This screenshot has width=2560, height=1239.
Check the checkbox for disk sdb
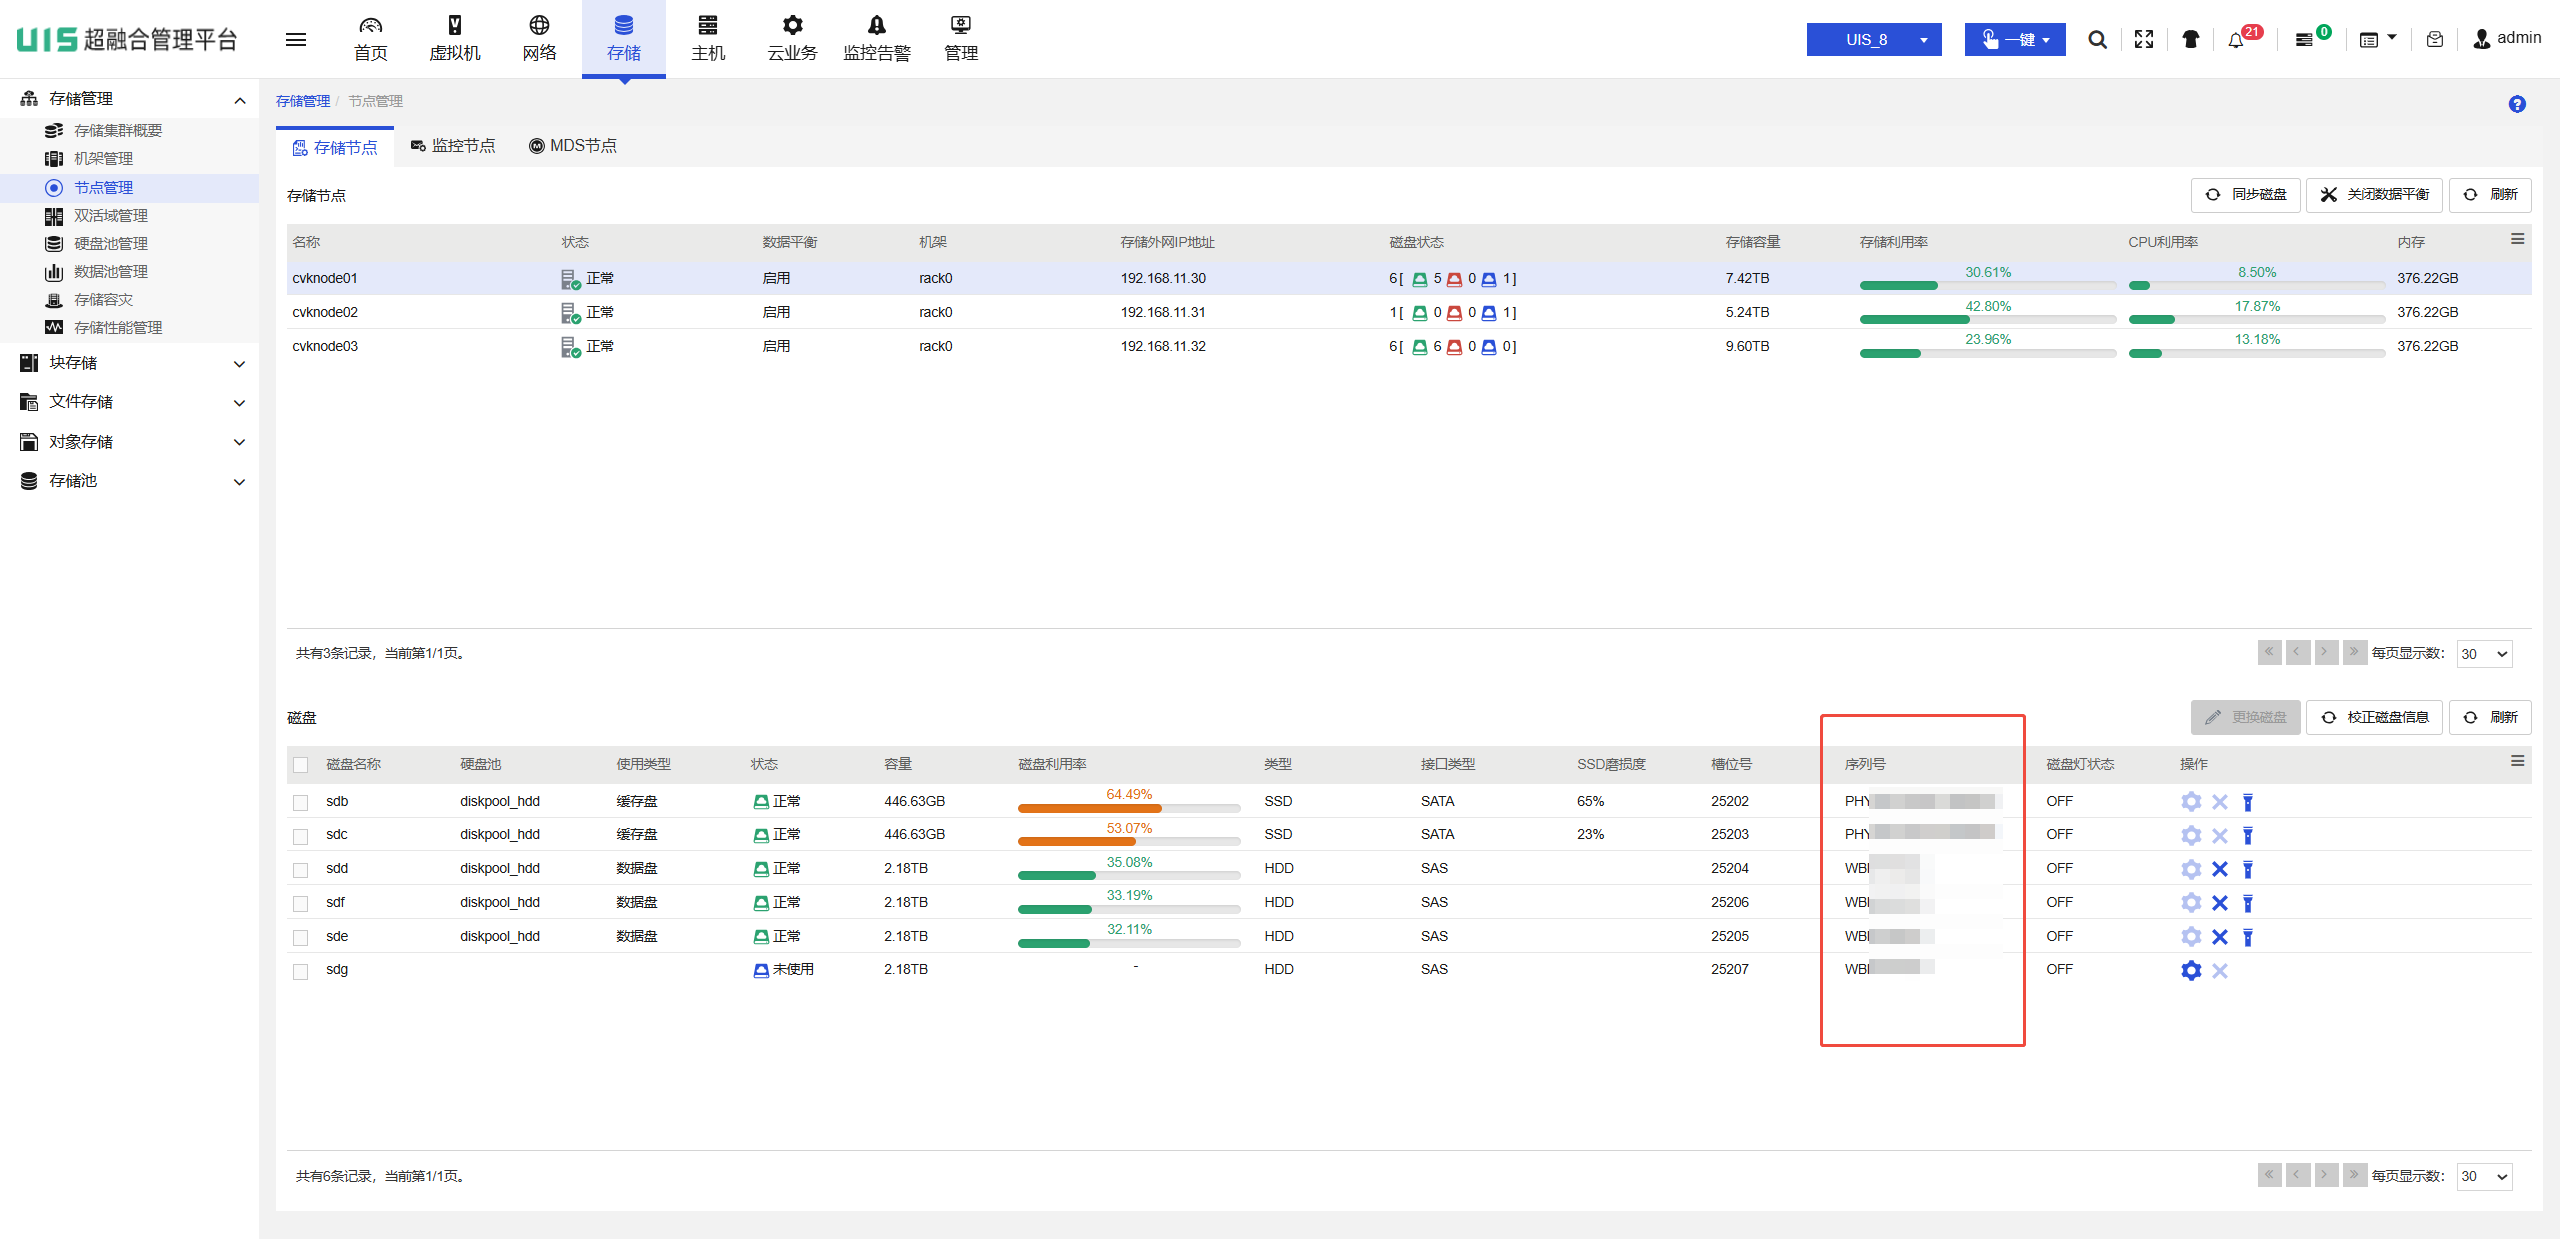point(300,802)
